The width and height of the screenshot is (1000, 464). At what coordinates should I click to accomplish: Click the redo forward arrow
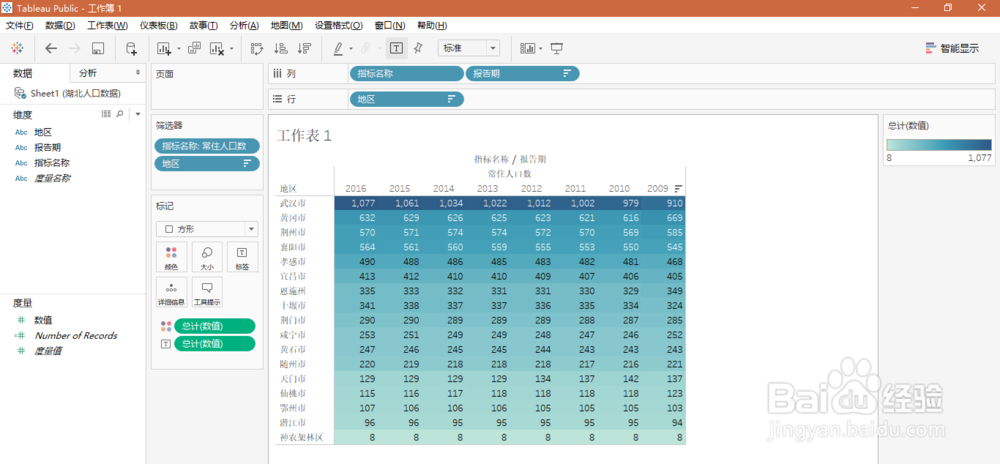(x=75, y=48)
